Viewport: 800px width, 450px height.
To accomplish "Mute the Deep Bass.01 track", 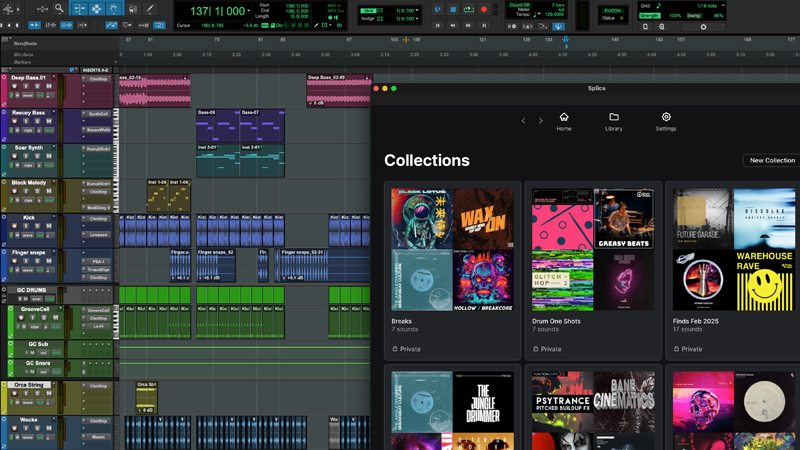I will (x=47, y=87).
